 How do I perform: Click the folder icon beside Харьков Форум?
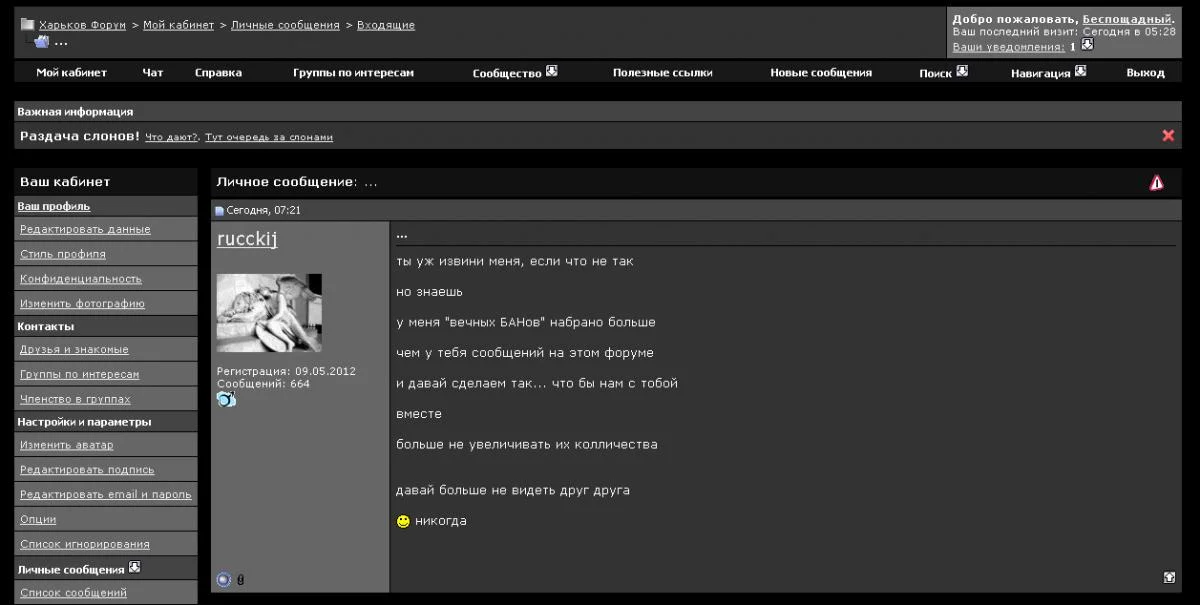coord(28,25)
